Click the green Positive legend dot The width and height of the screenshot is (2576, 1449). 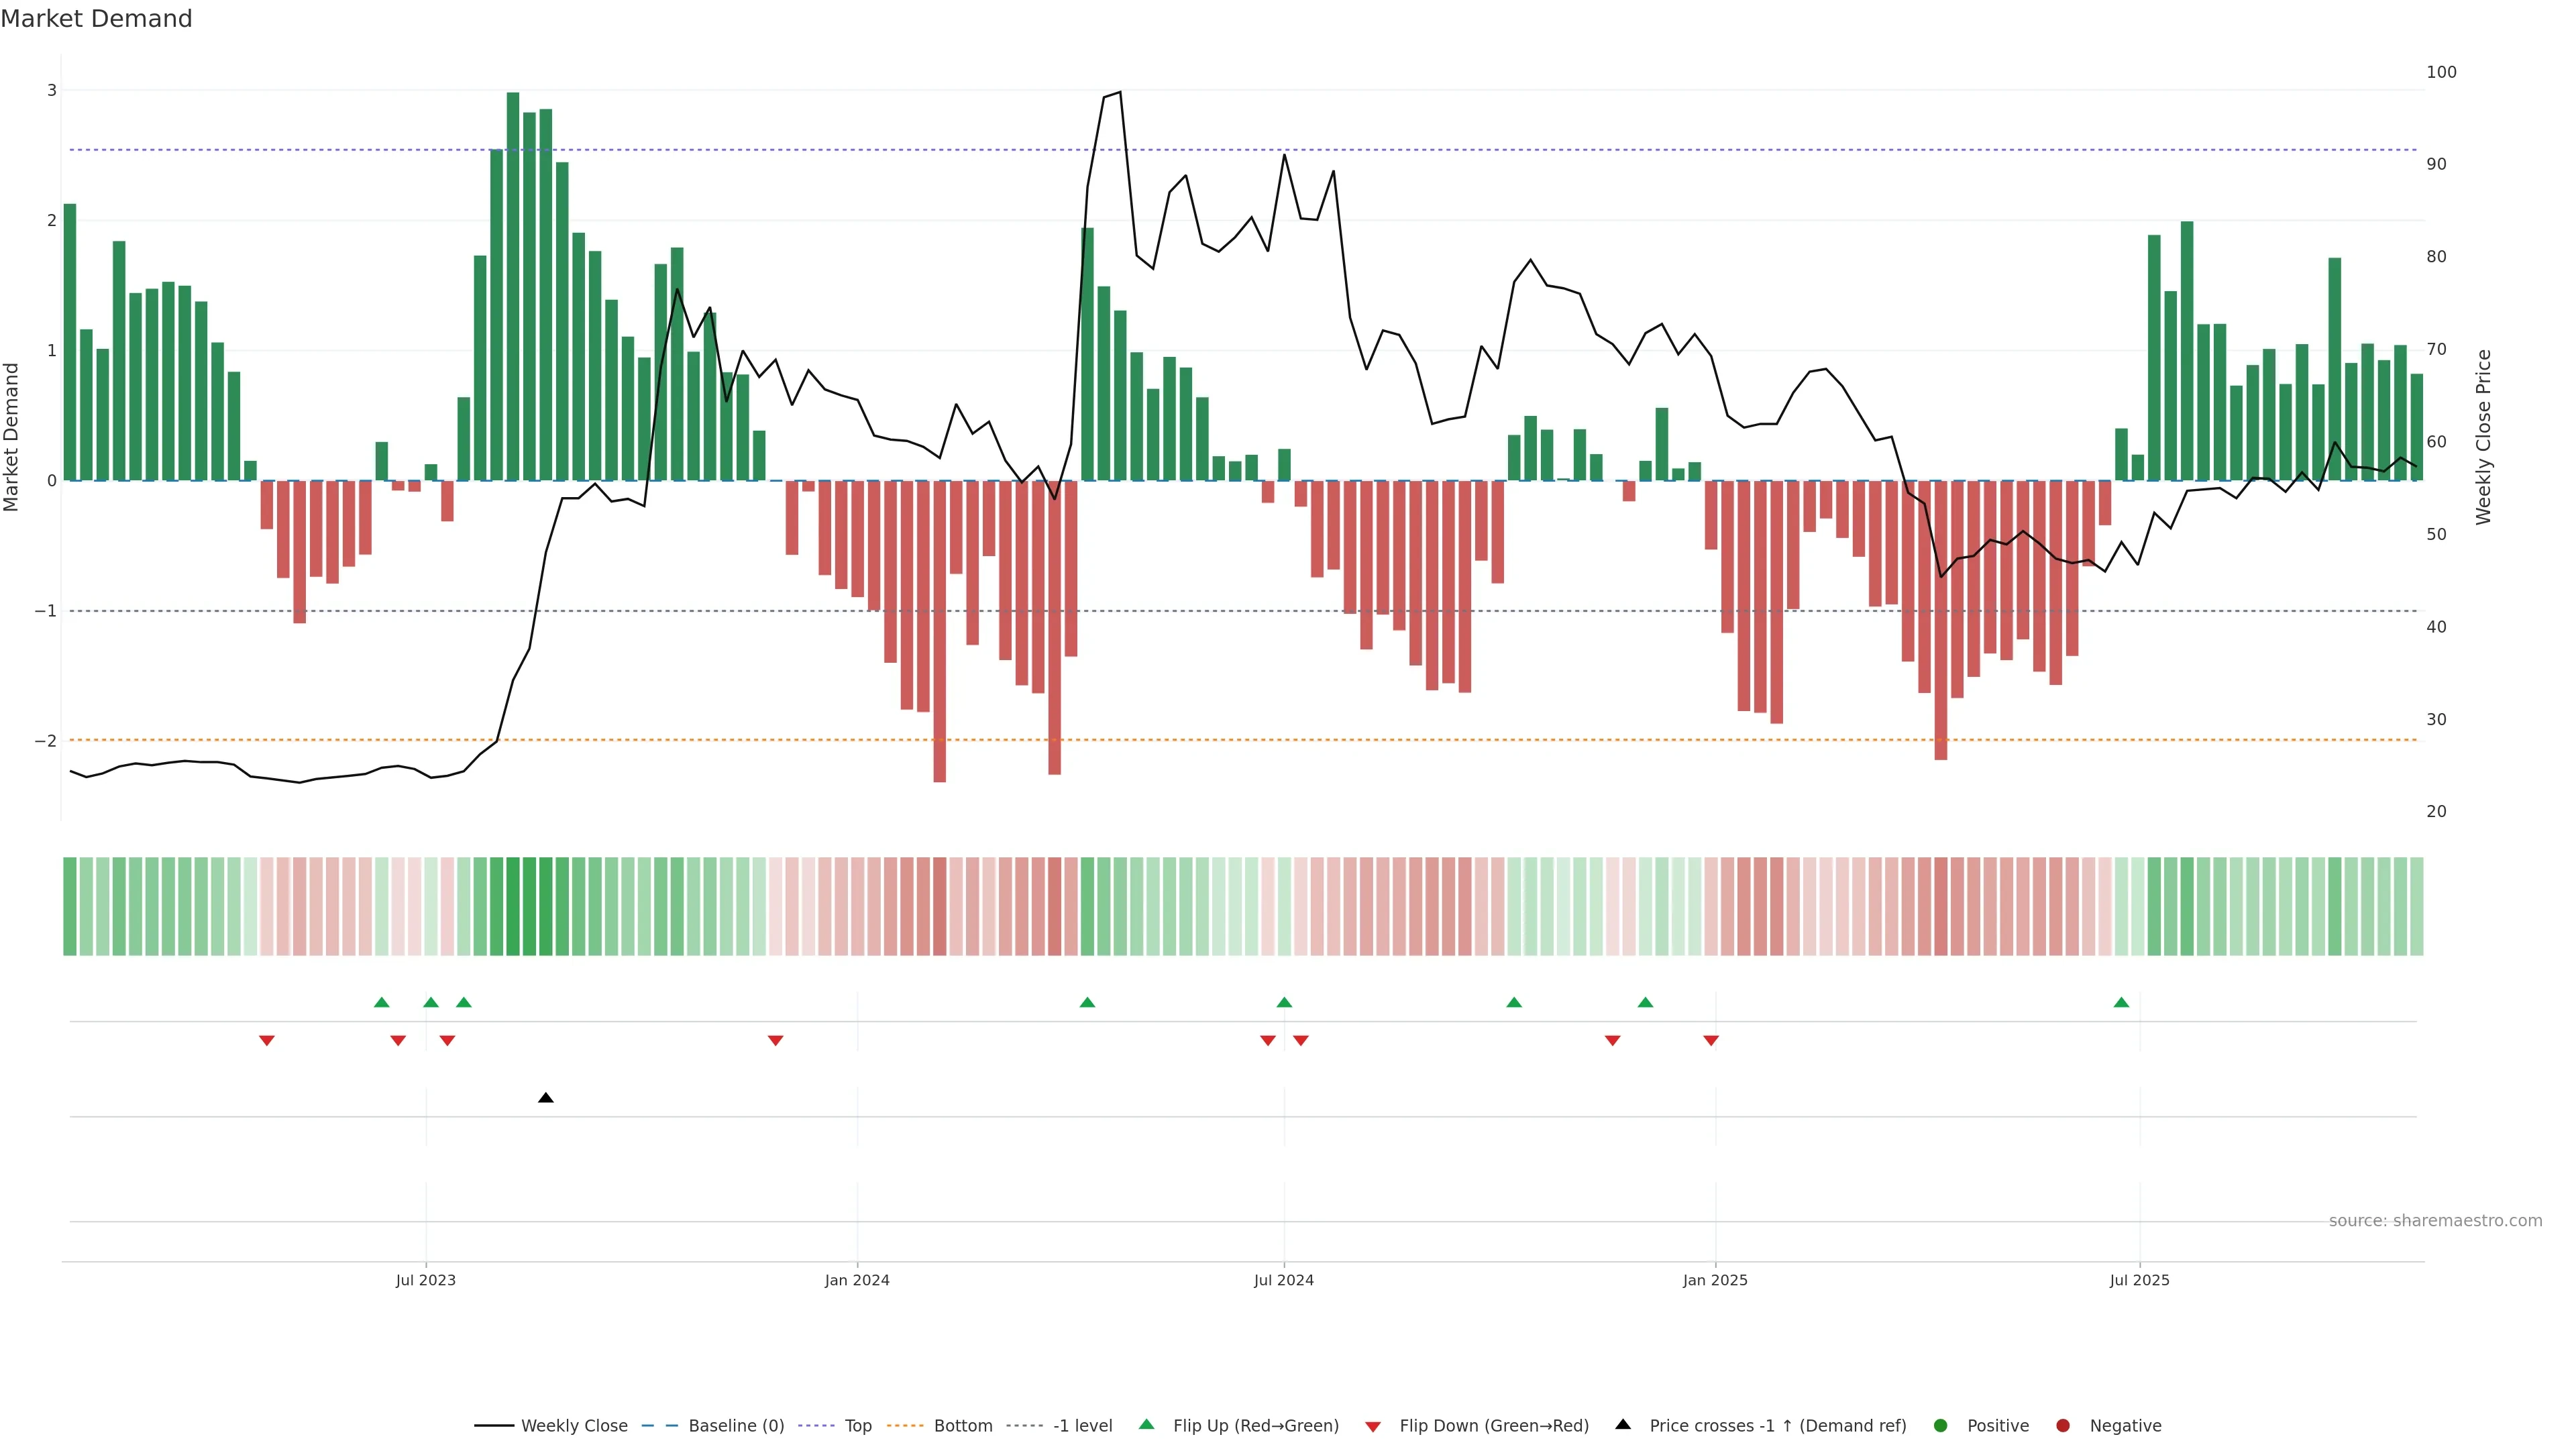[x=1941, y=1426]
